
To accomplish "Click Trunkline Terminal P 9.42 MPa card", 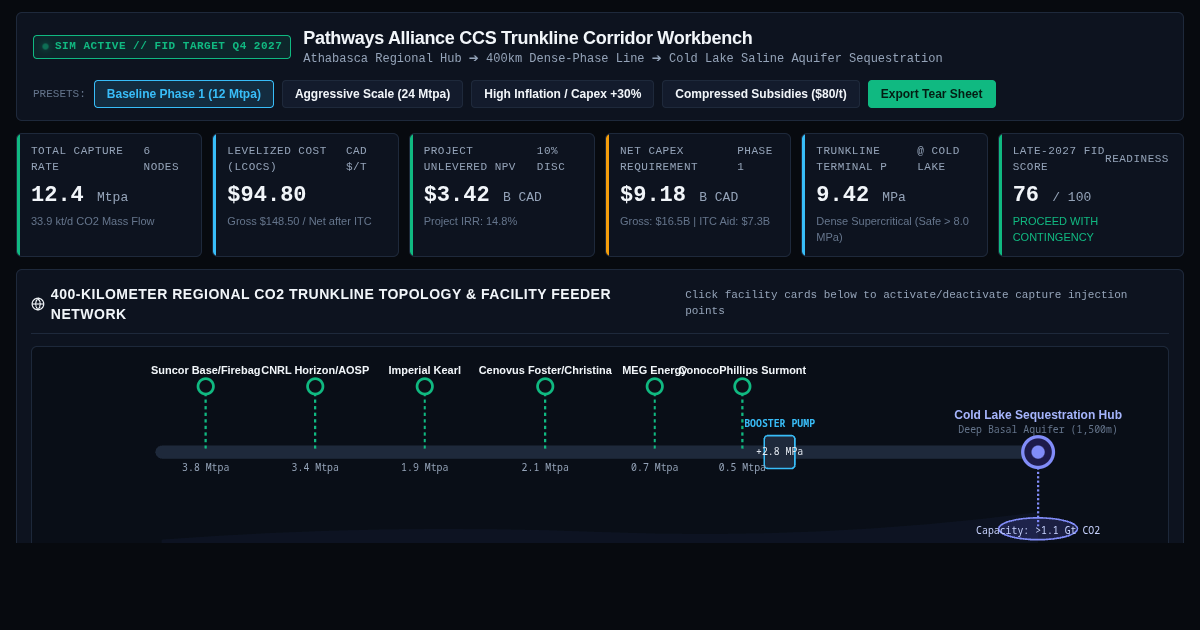I will click(x=894, y=195).
